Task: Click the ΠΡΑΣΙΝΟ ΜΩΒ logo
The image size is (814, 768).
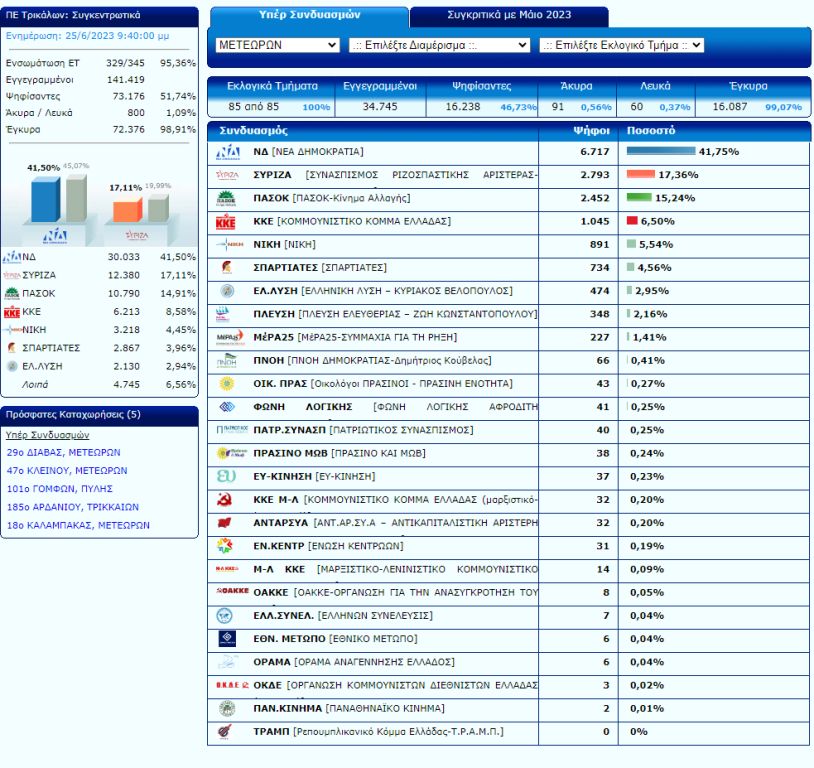Action: point(232,453)
